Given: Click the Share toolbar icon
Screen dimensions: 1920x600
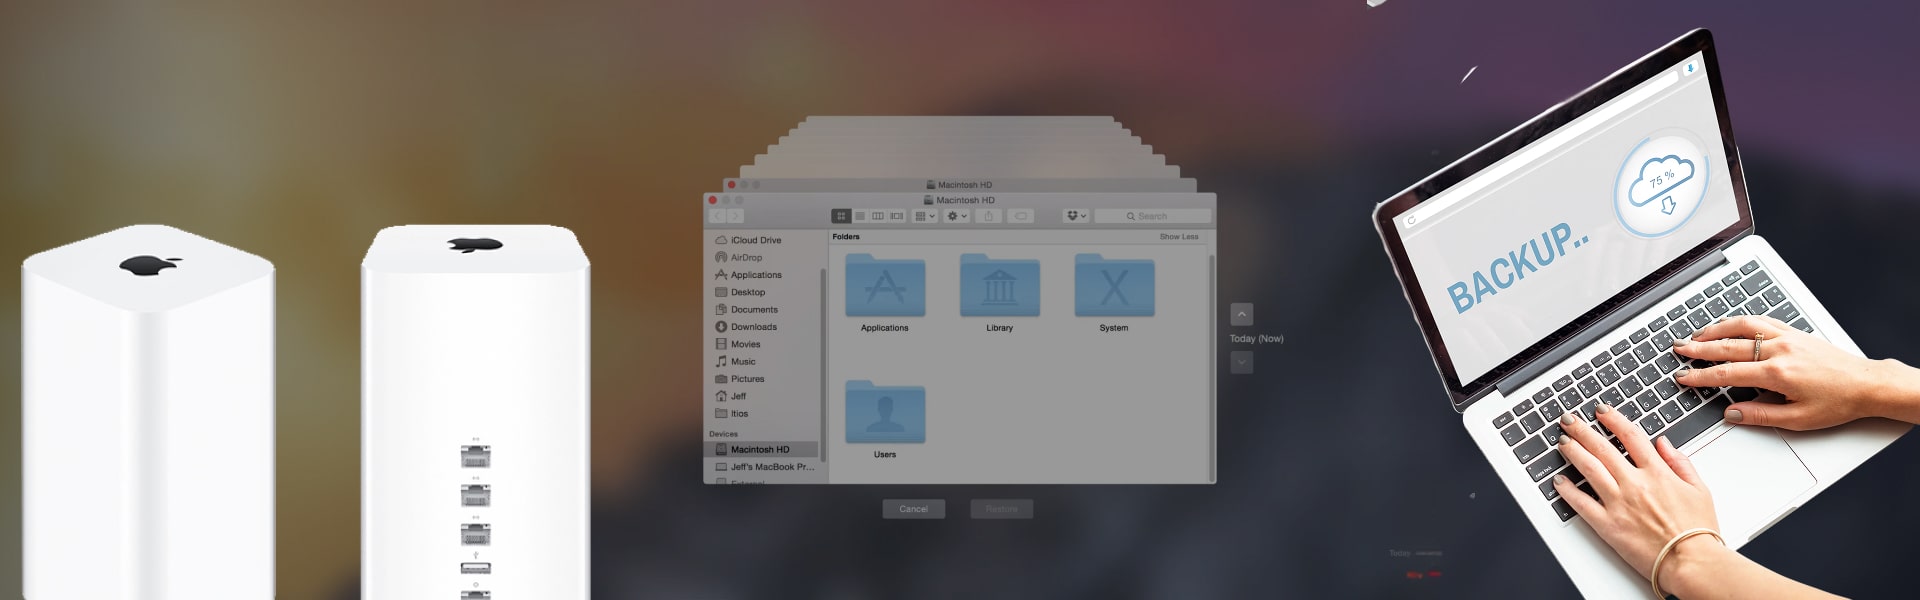Looking at the screenshot, I should click(988, 216).
